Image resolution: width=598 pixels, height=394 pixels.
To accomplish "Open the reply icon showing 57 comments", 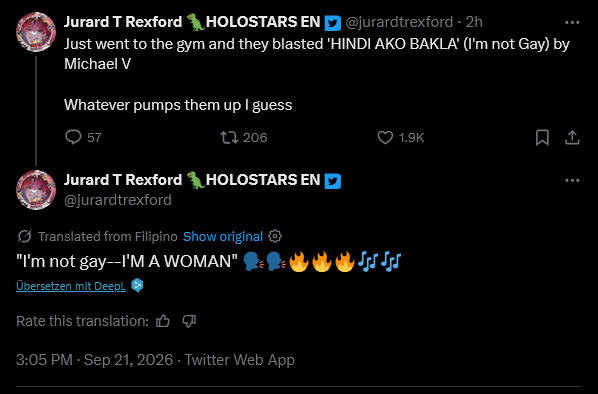I will [x=73, y=137].
